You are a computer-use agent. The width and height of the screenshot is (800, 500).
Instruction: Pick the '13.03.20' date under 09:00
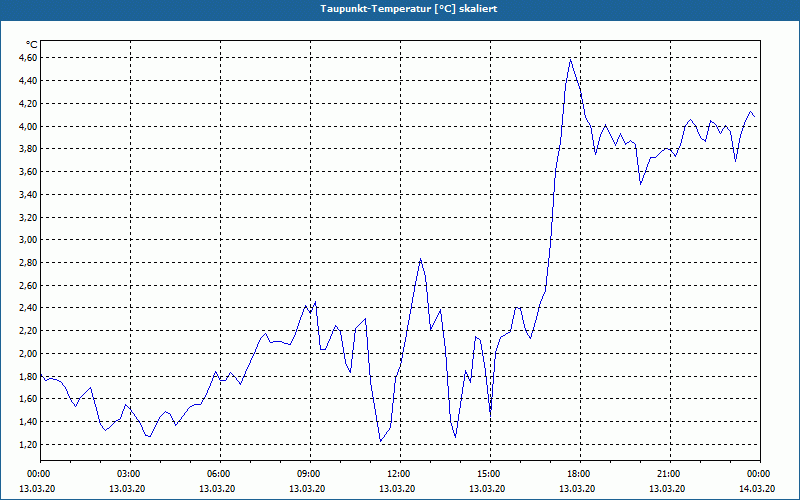307,489
